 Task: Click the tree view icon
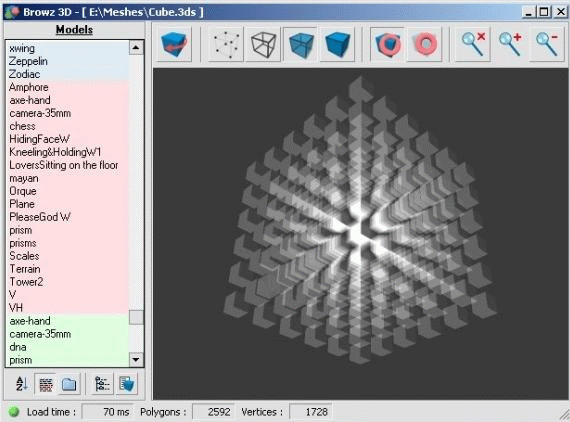click(102, 384)
